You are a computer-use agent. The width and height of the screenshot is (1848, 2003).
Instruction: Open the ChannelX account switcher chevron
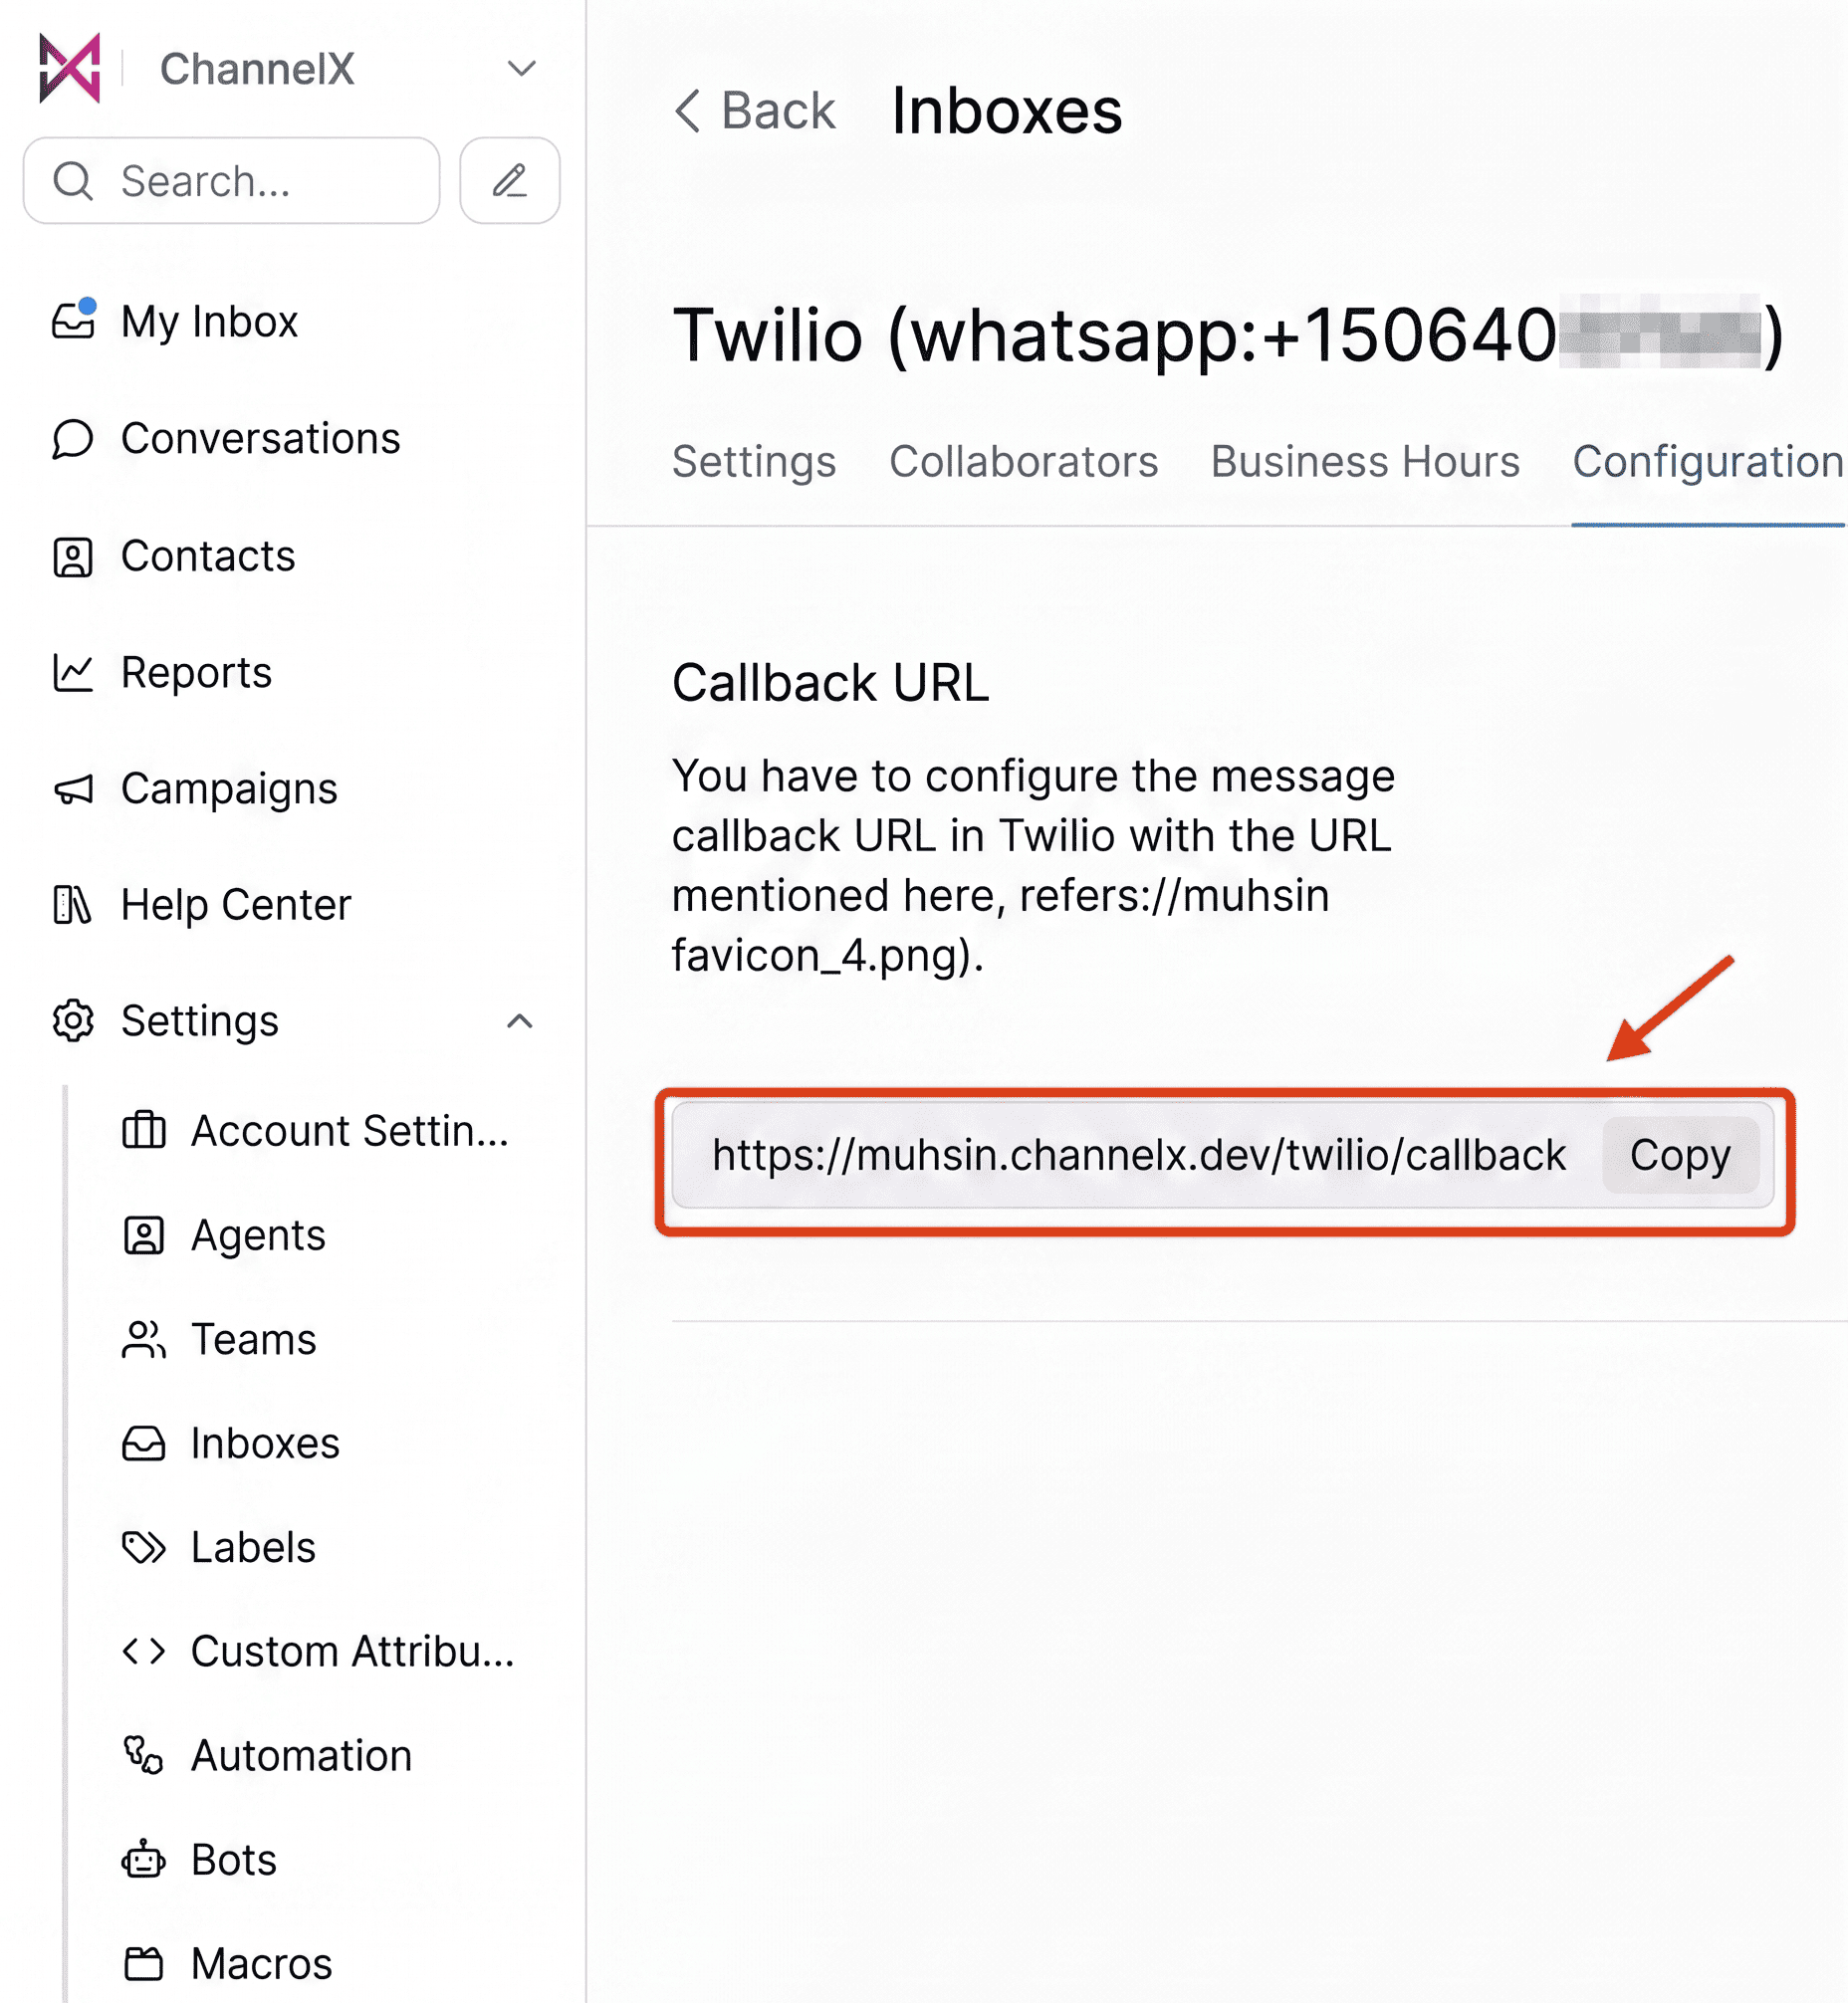tap(522, 68)
